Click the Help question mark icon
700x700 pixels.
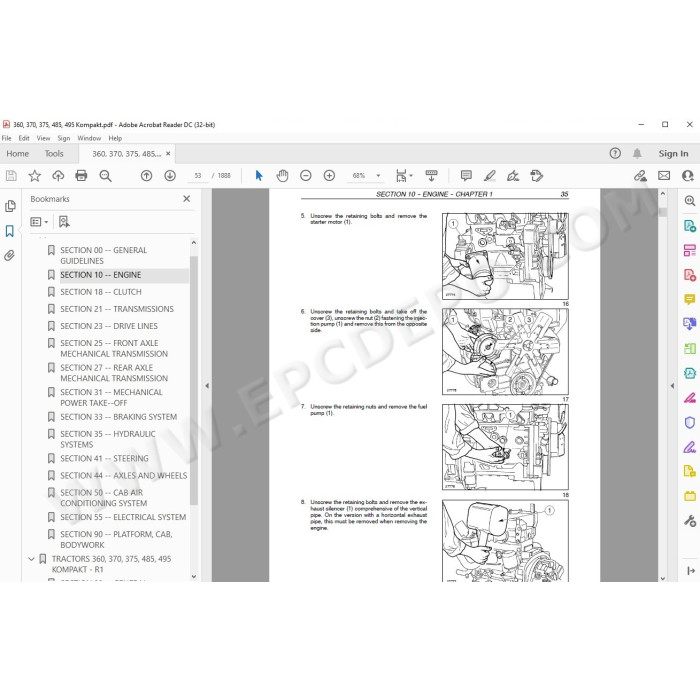coord(615,154)
